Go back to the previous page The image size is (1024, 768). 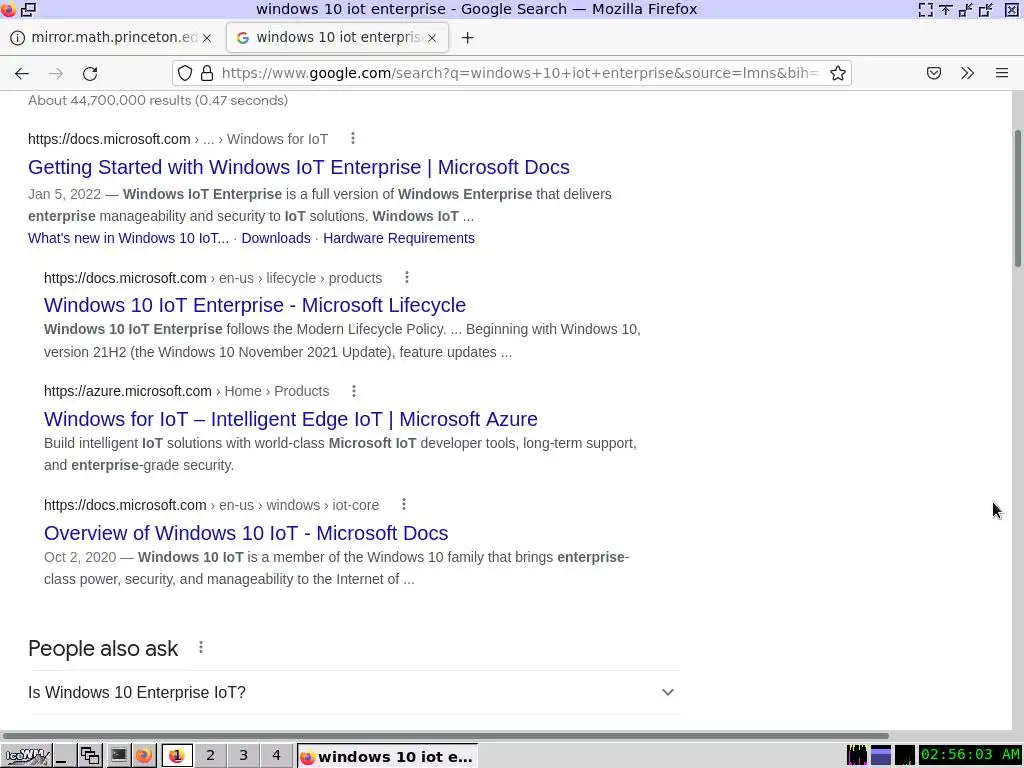tap(22, 73)
